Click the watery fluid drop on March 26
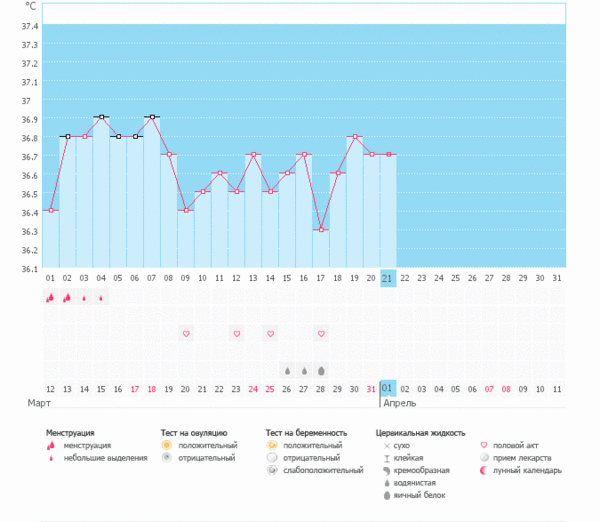This screenshot has width=600, height=522. point(287,371)
